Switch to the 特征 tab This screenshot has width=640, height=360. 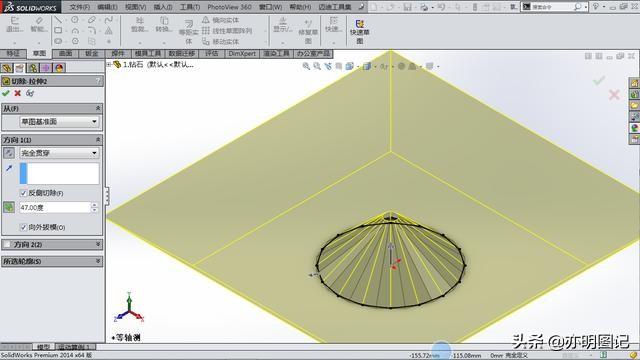coord(13,53)
